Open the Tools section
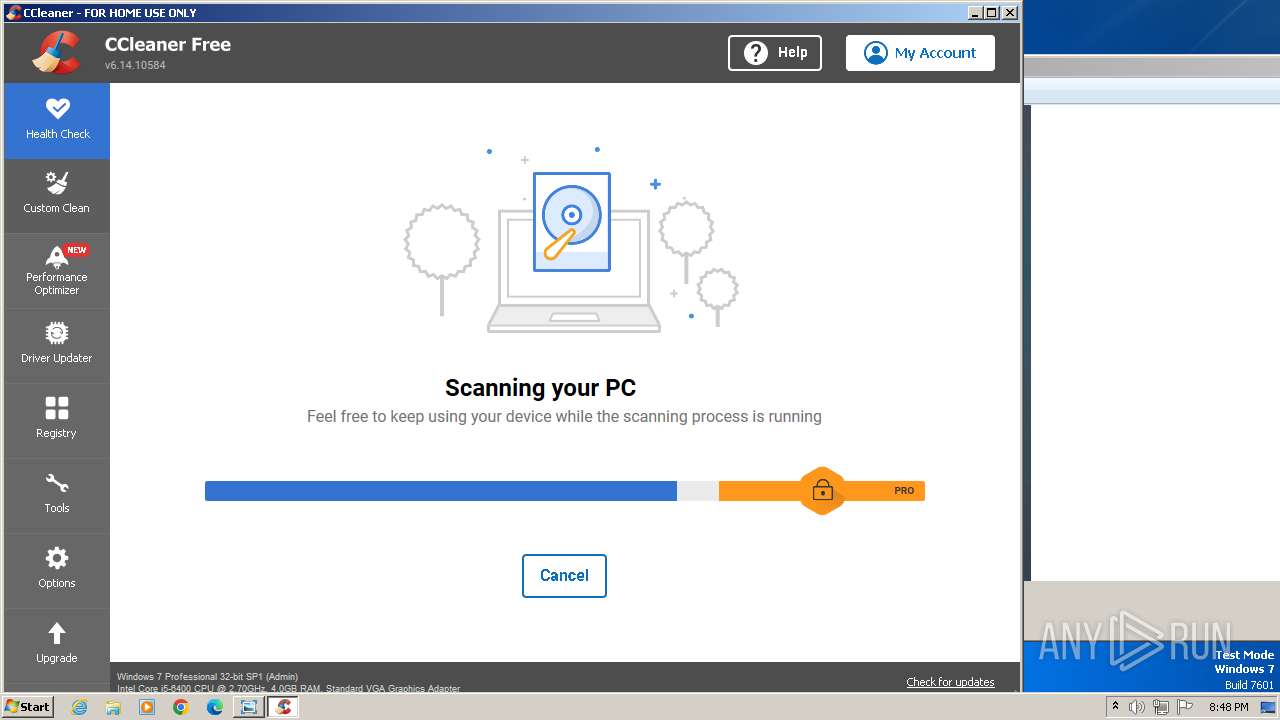 pyautogui.click(x=57, y=496)
